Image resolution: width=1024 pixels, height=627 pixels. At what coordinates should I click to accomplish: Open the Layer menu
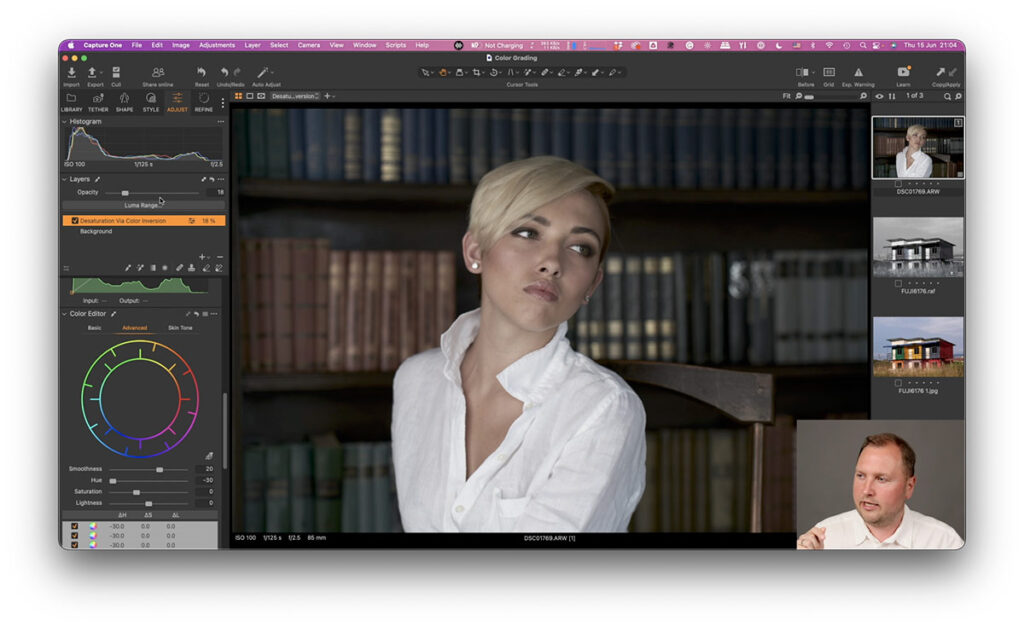click(252, 45)
